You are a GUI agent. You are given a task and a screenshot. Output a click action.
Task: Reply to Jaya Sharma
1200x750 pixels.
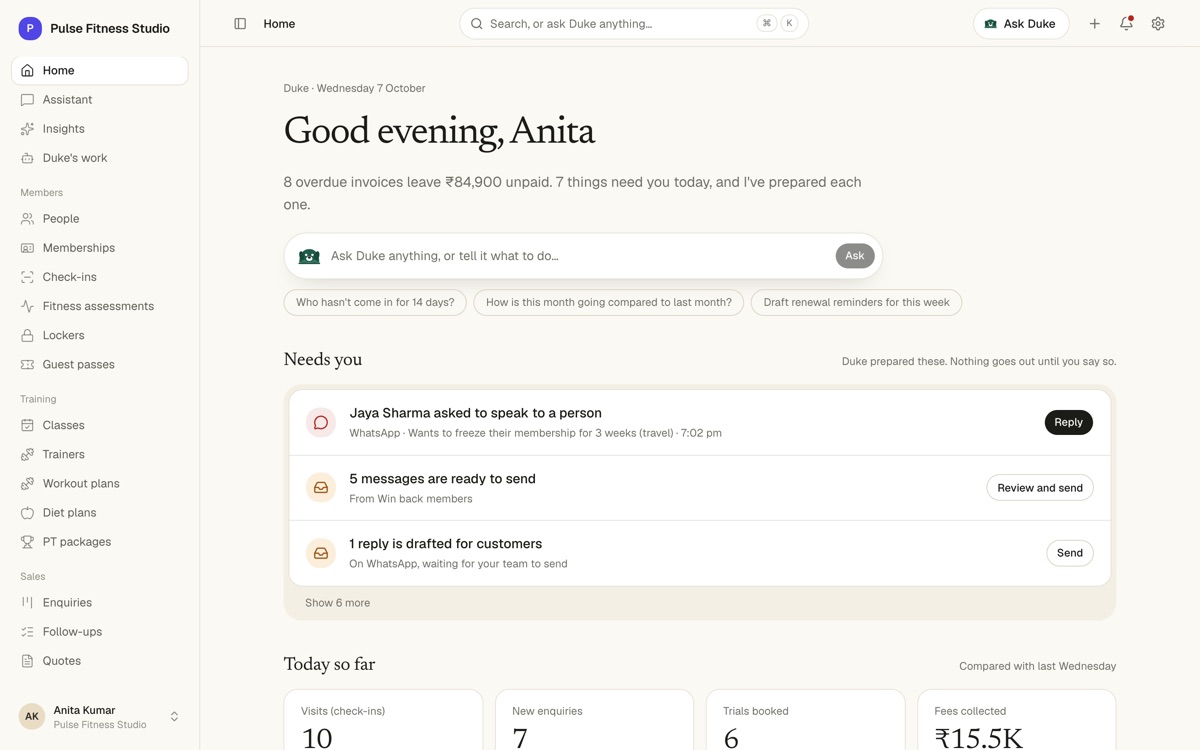1068,423
